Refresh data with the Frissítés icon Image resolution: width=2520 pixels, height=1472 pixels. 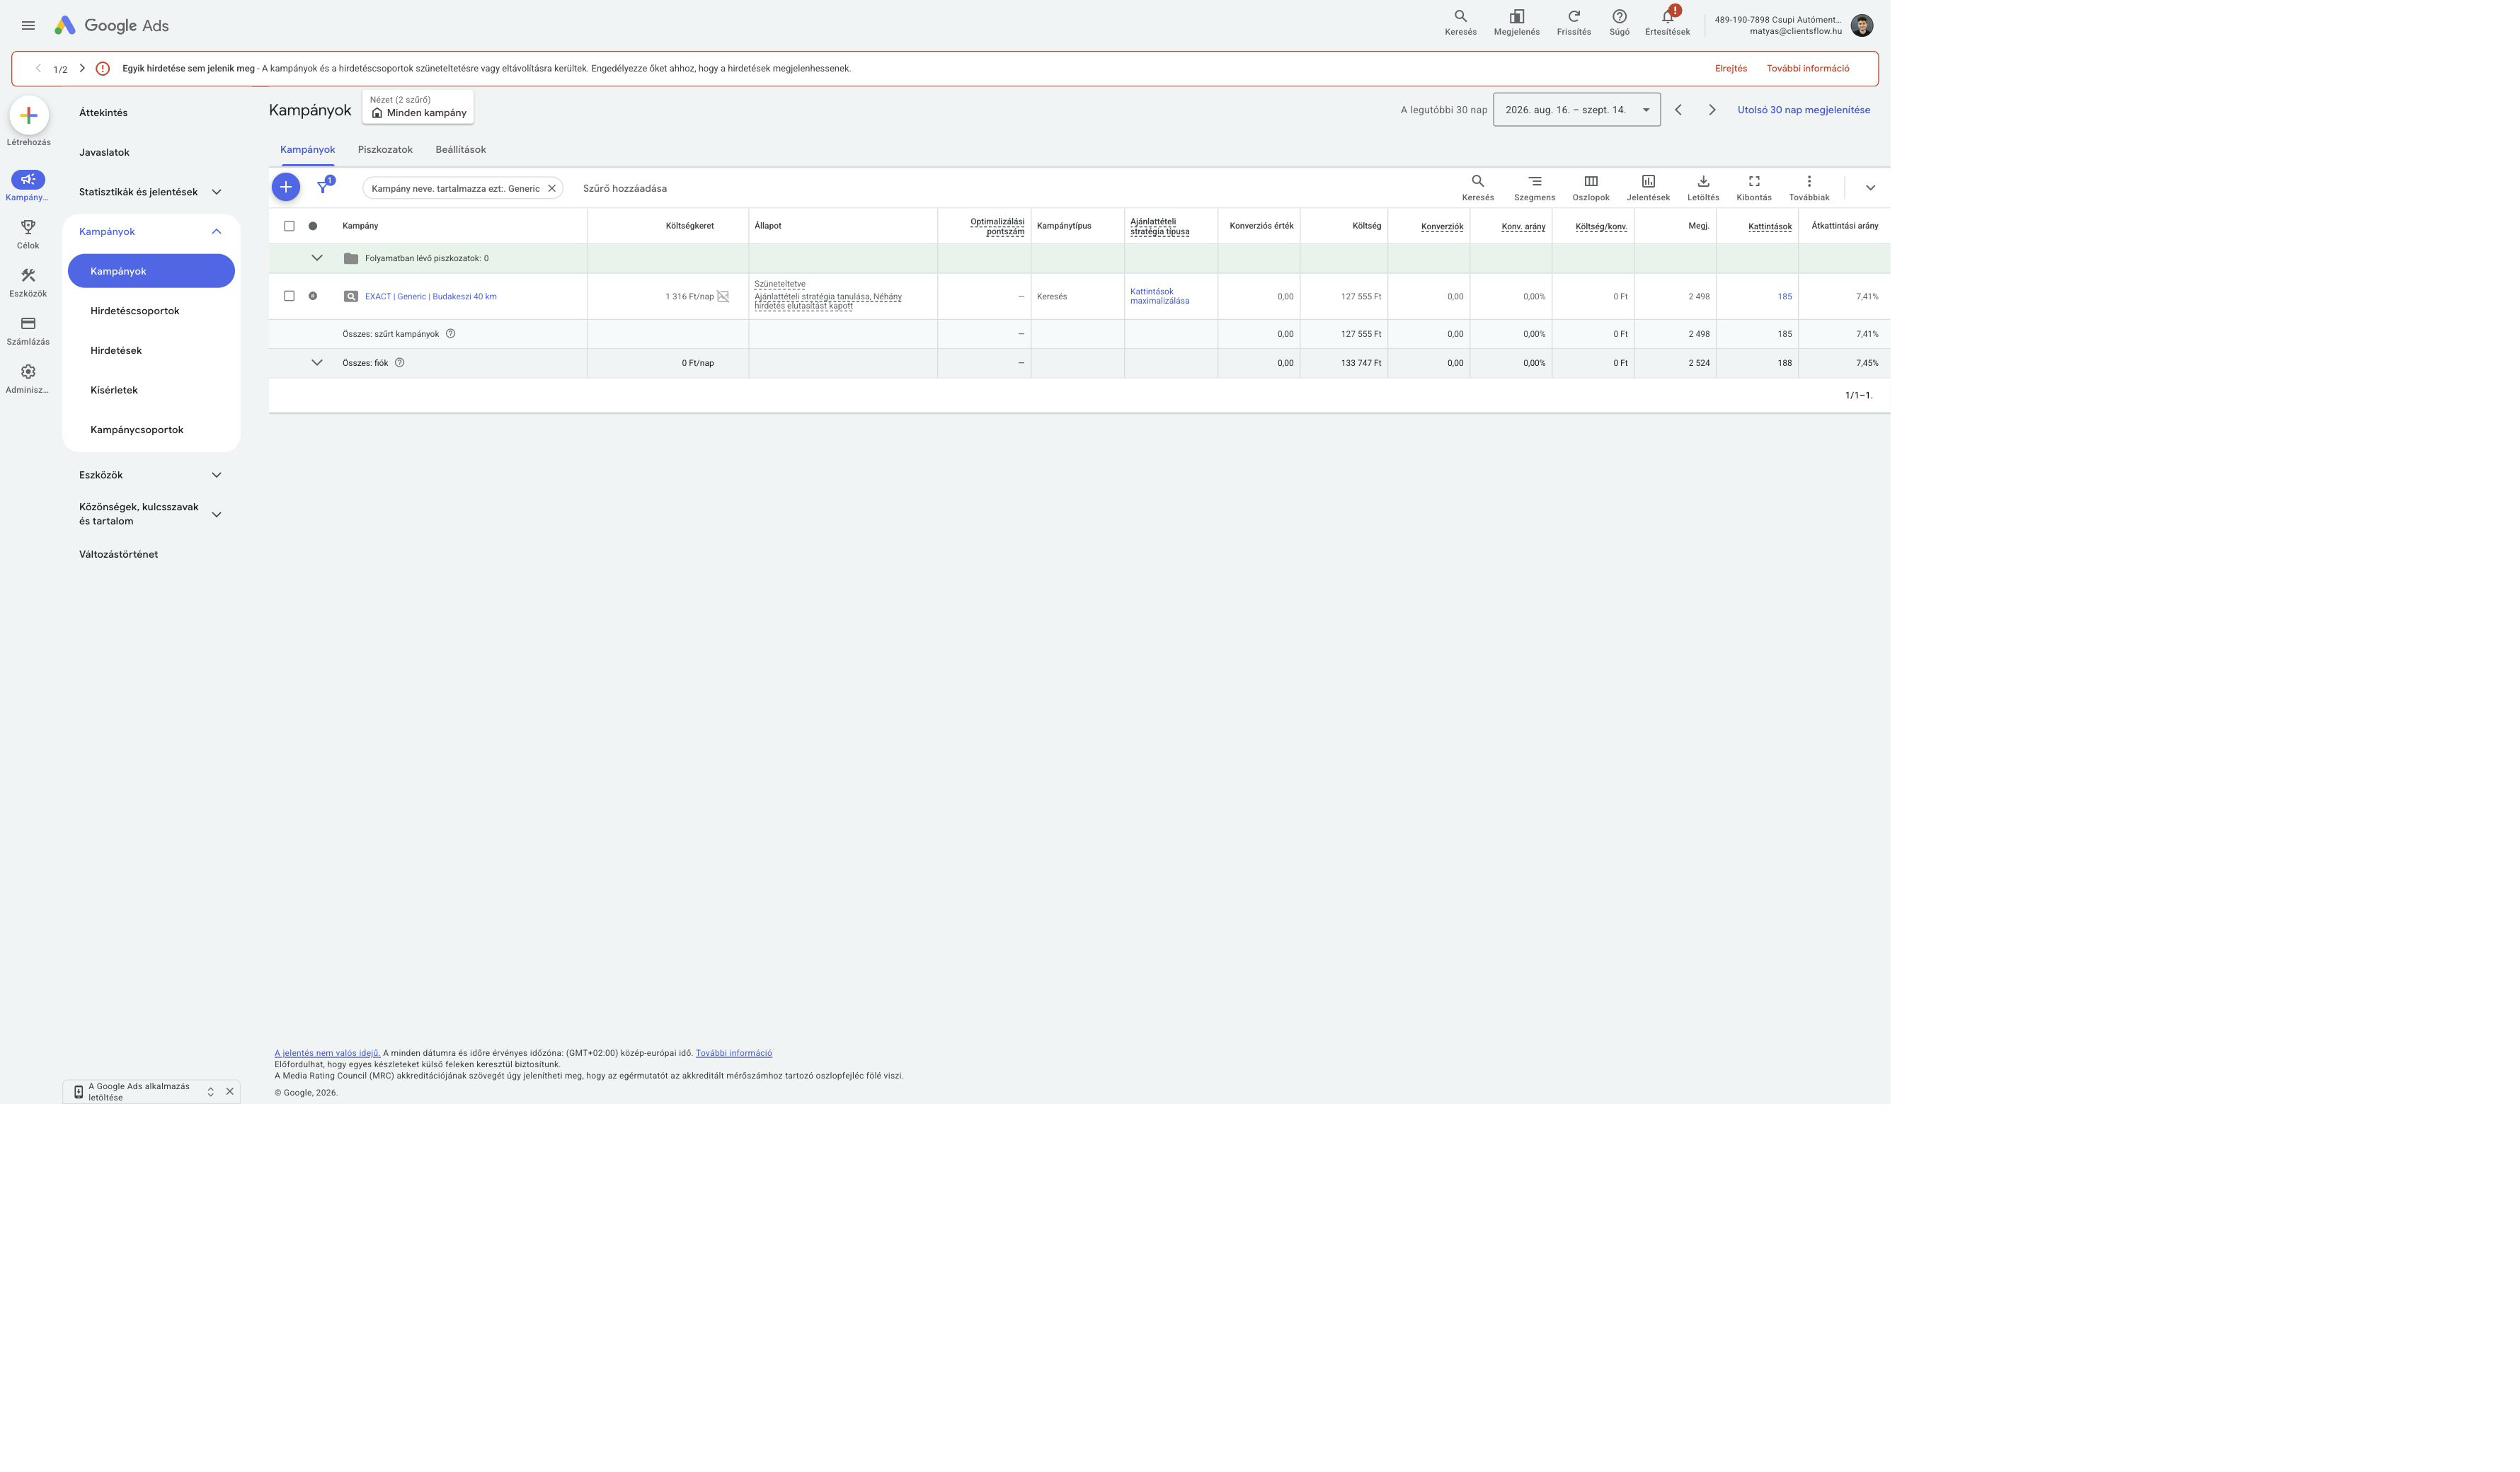[x=1573, y=22]
